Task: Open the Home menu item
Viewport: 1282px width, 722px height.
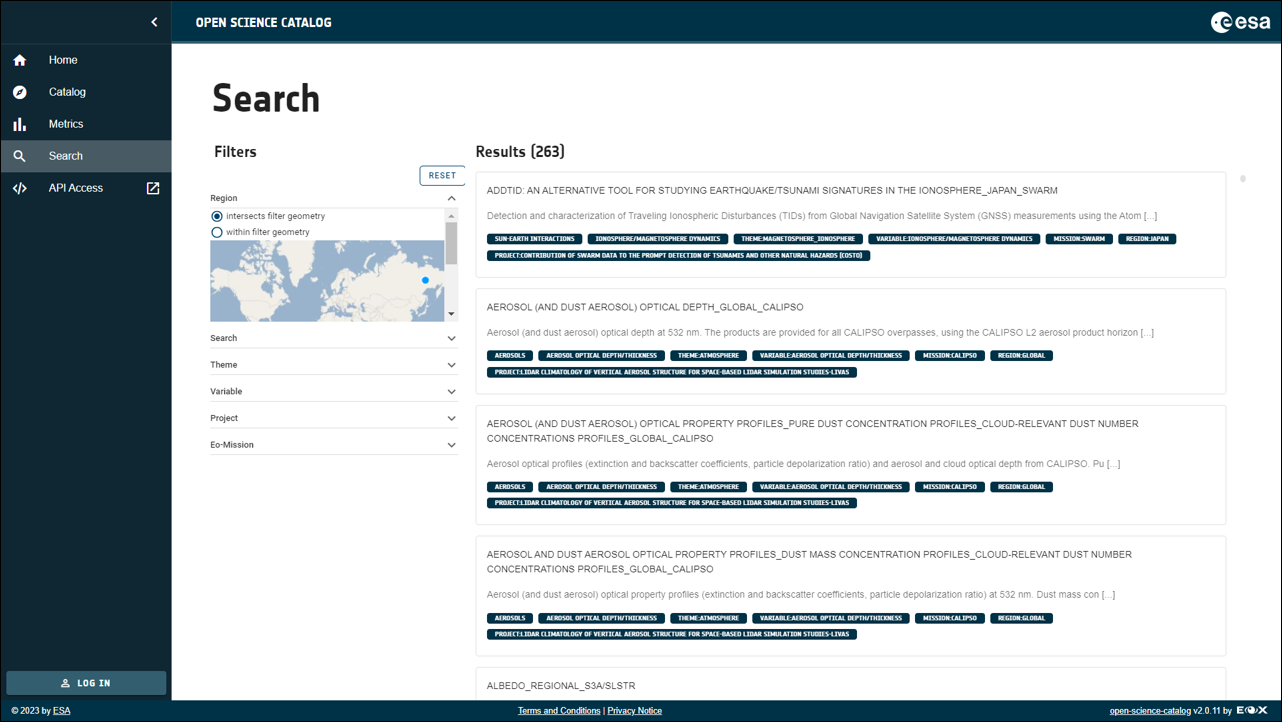Action: pyautogui.click(x=63, y=60)
